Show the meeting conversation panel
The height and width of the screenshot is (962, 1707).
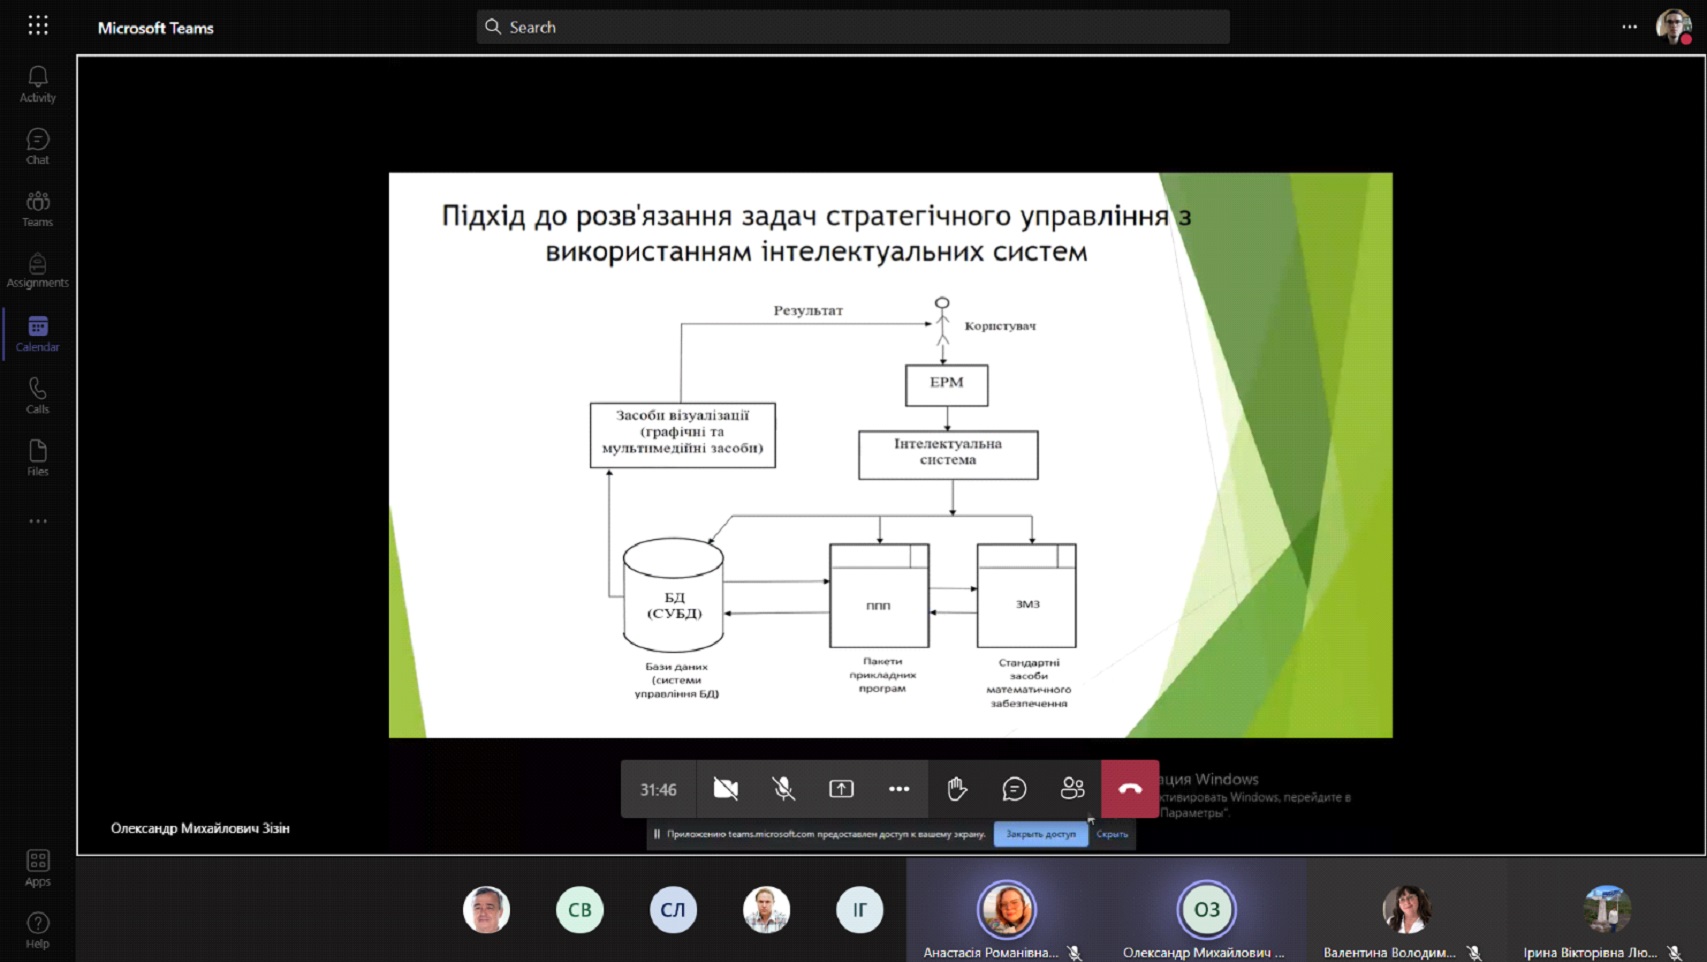coord(1014,789)
